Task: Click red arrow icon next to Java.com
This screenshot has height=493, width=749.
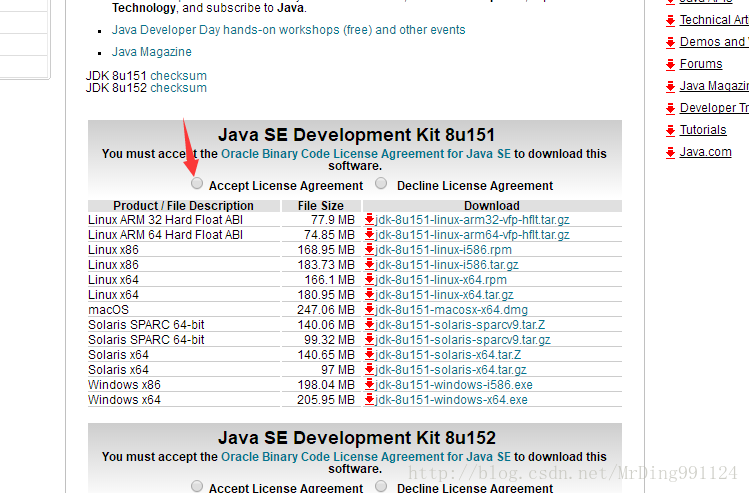Action: tap(671, 152)
